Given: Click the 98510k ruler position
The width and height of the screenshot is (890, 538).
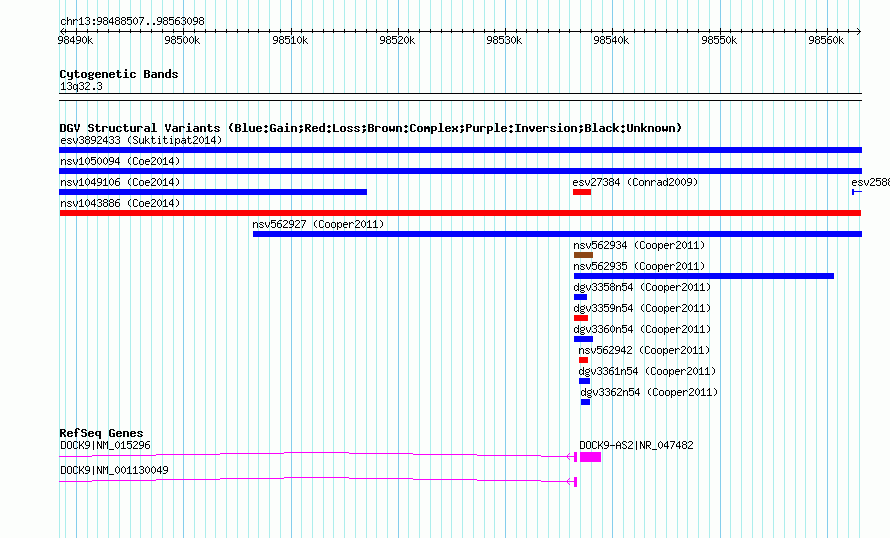Looking at the screenshot, I should pos(290,40).
